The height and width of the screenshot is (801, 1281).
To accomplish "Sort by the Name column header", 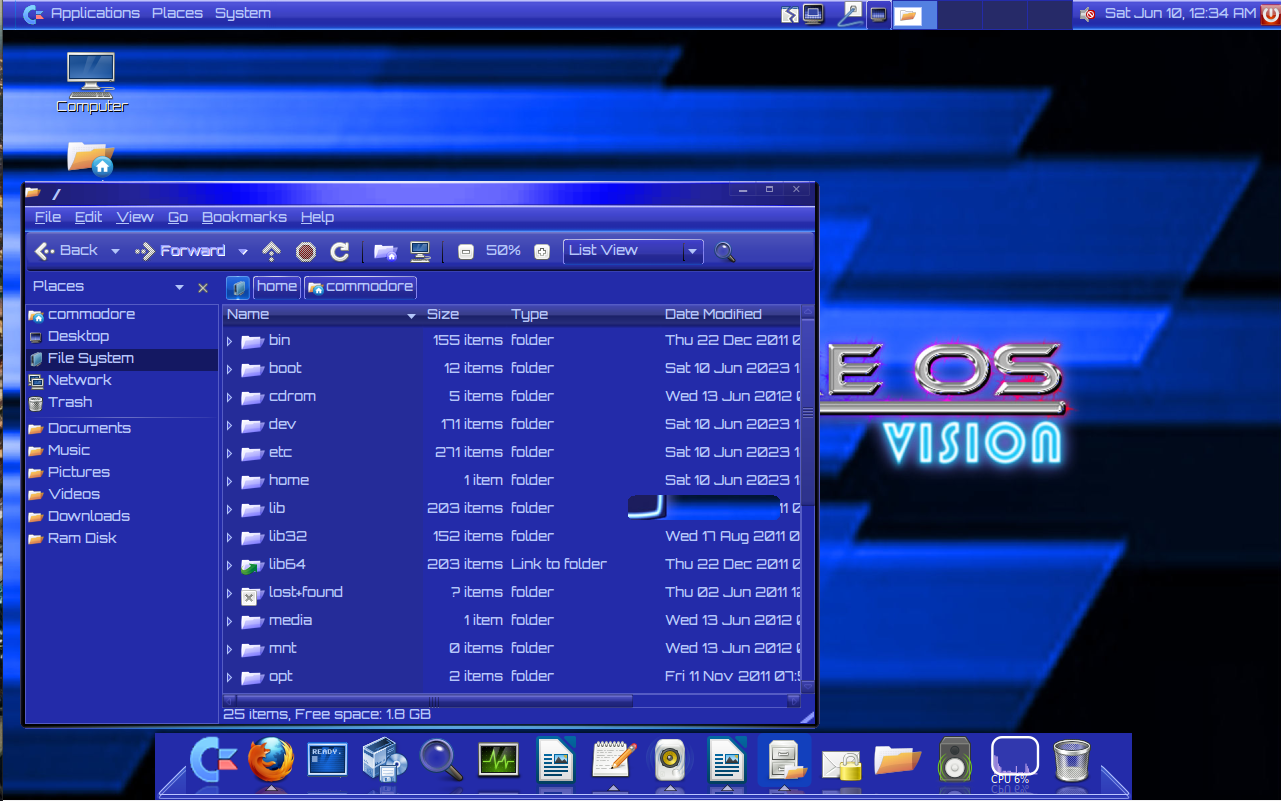I will [322, 314].
